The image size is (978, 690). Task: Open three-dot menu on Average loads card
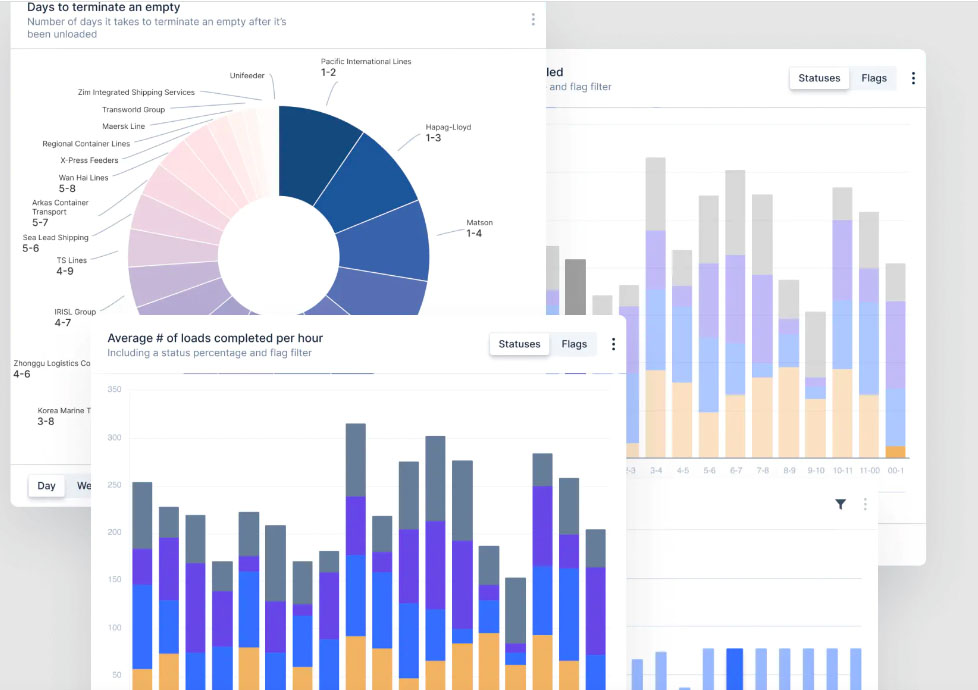[x=613, y=344]
